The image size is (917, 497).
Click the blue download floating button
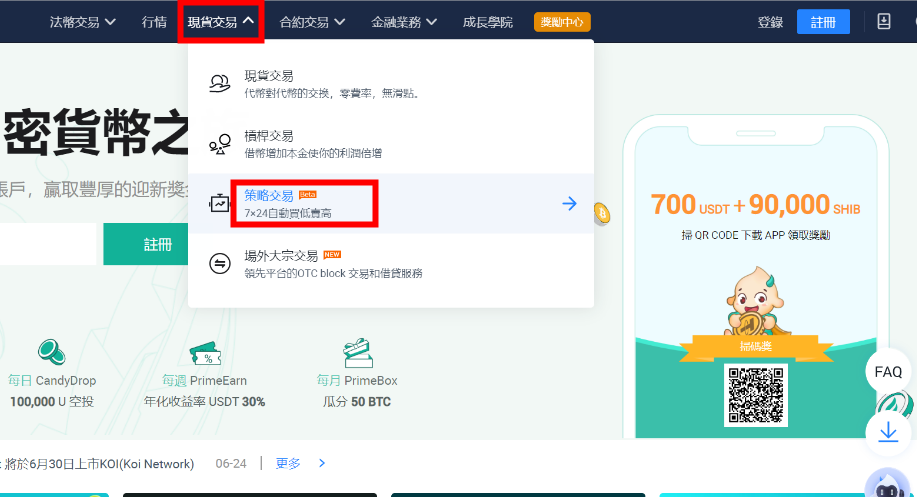[888, 433]
